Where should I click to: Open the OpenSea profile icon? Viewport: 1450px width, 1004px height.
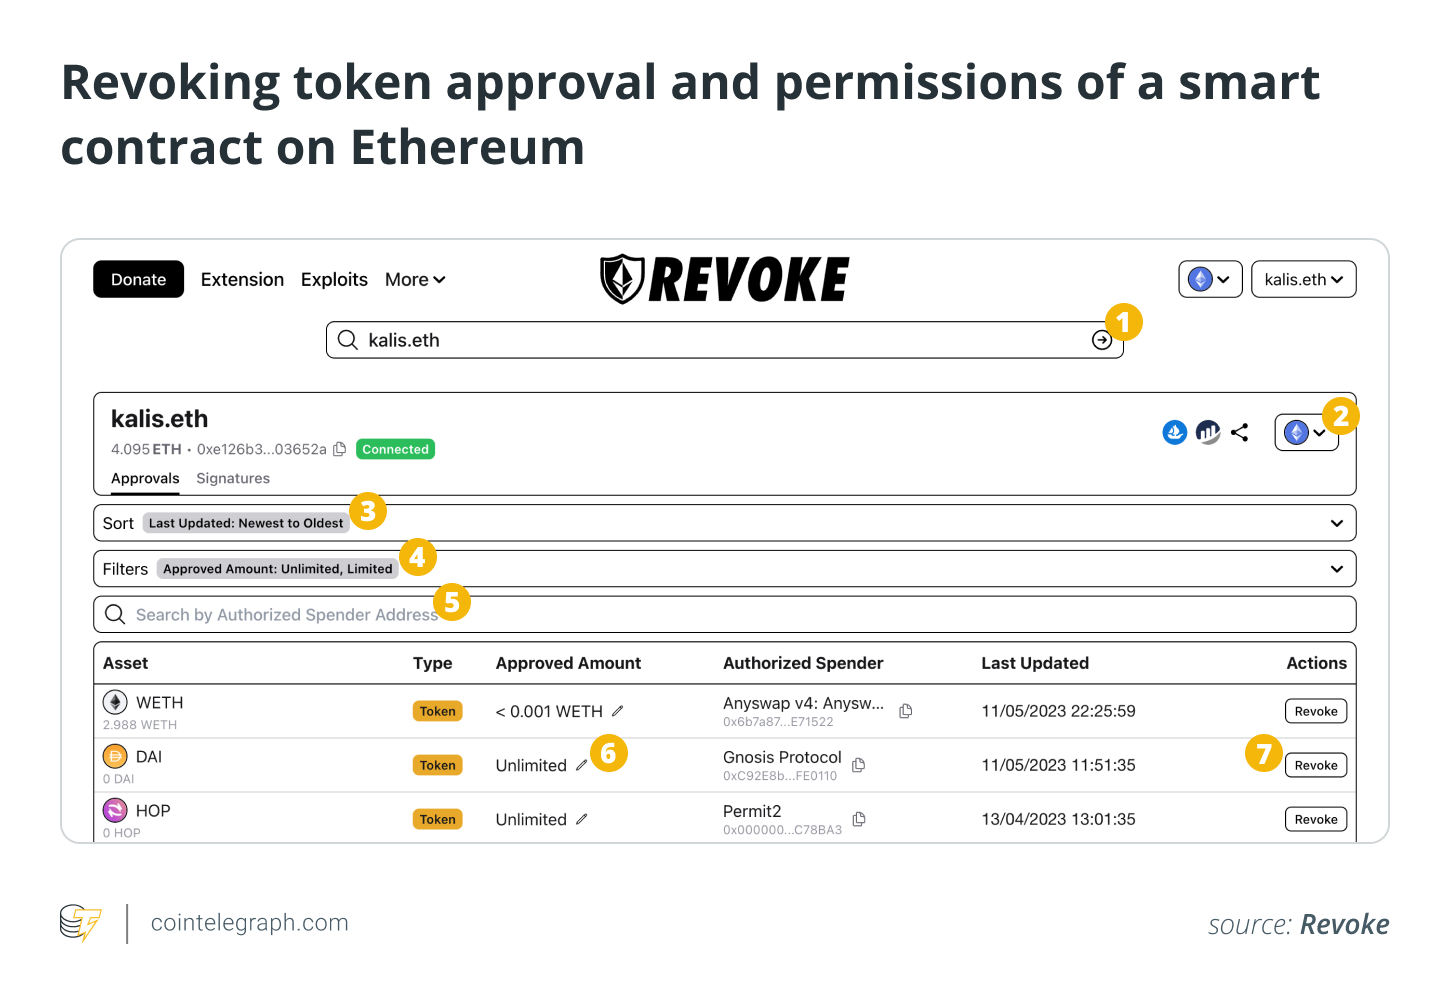[1175, 432]
